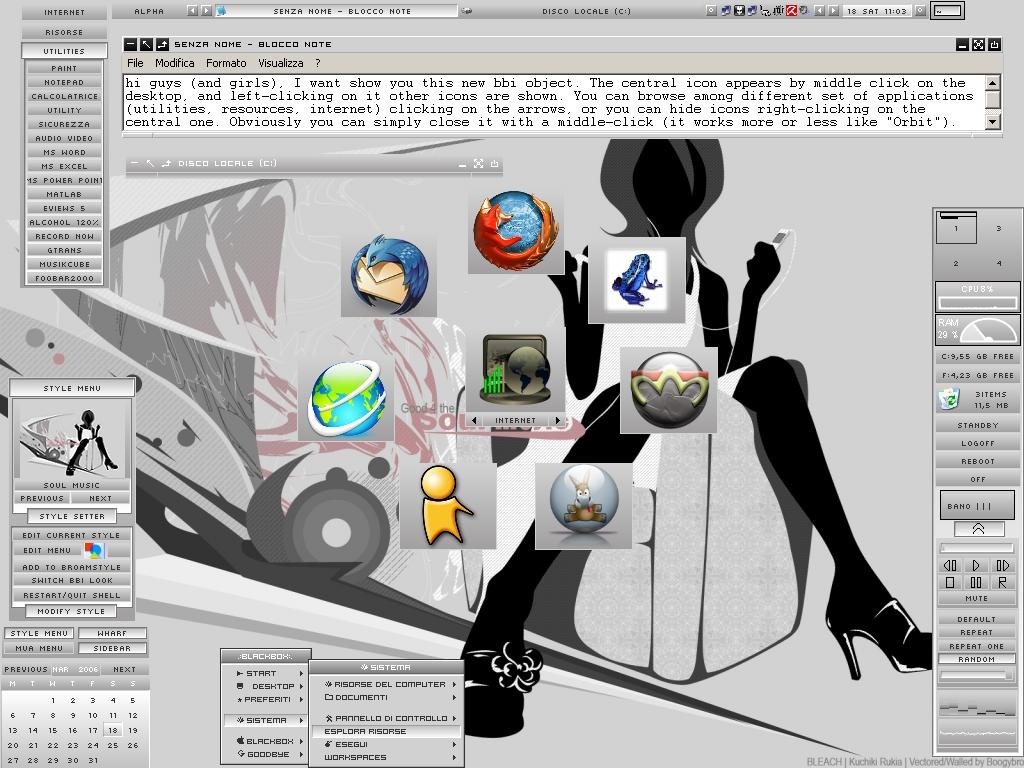
Task: Switch to the Risorse tab
Action: click(64, 32)
